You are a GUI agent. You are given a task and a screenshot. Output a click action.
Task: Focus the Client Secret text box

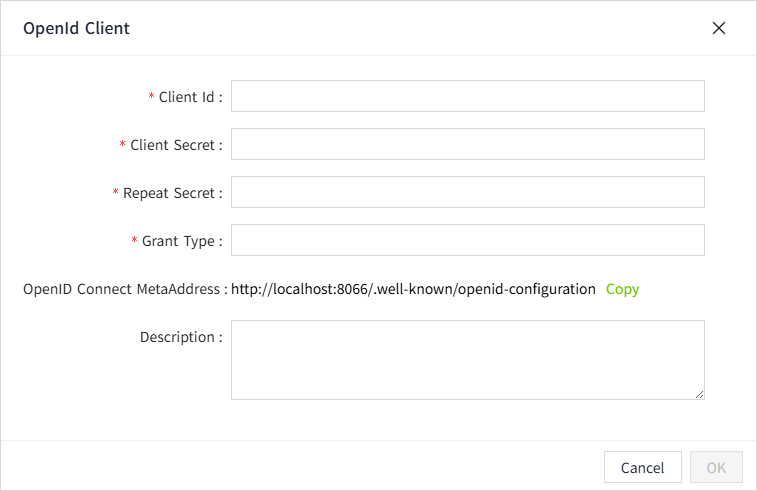click(x=467, y=144)
